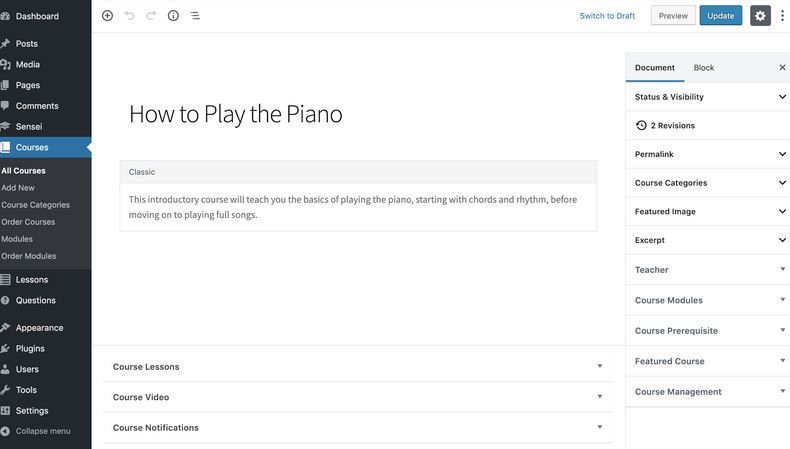Open the Content structure info icon
790x449 pixels.
click(x=173, y=16)
